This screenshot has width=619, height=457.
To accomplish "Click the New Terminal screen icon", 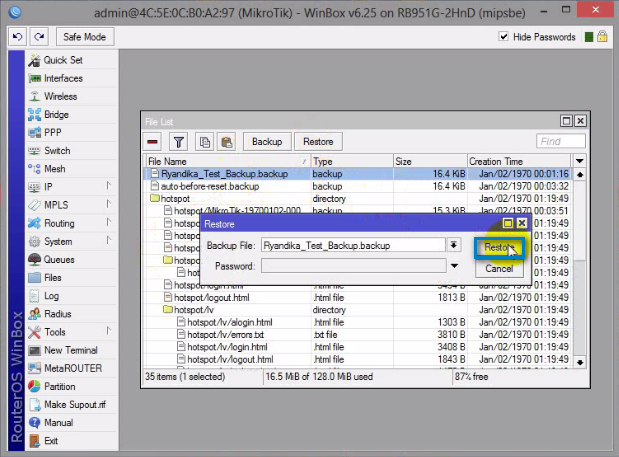I will 34,350.
